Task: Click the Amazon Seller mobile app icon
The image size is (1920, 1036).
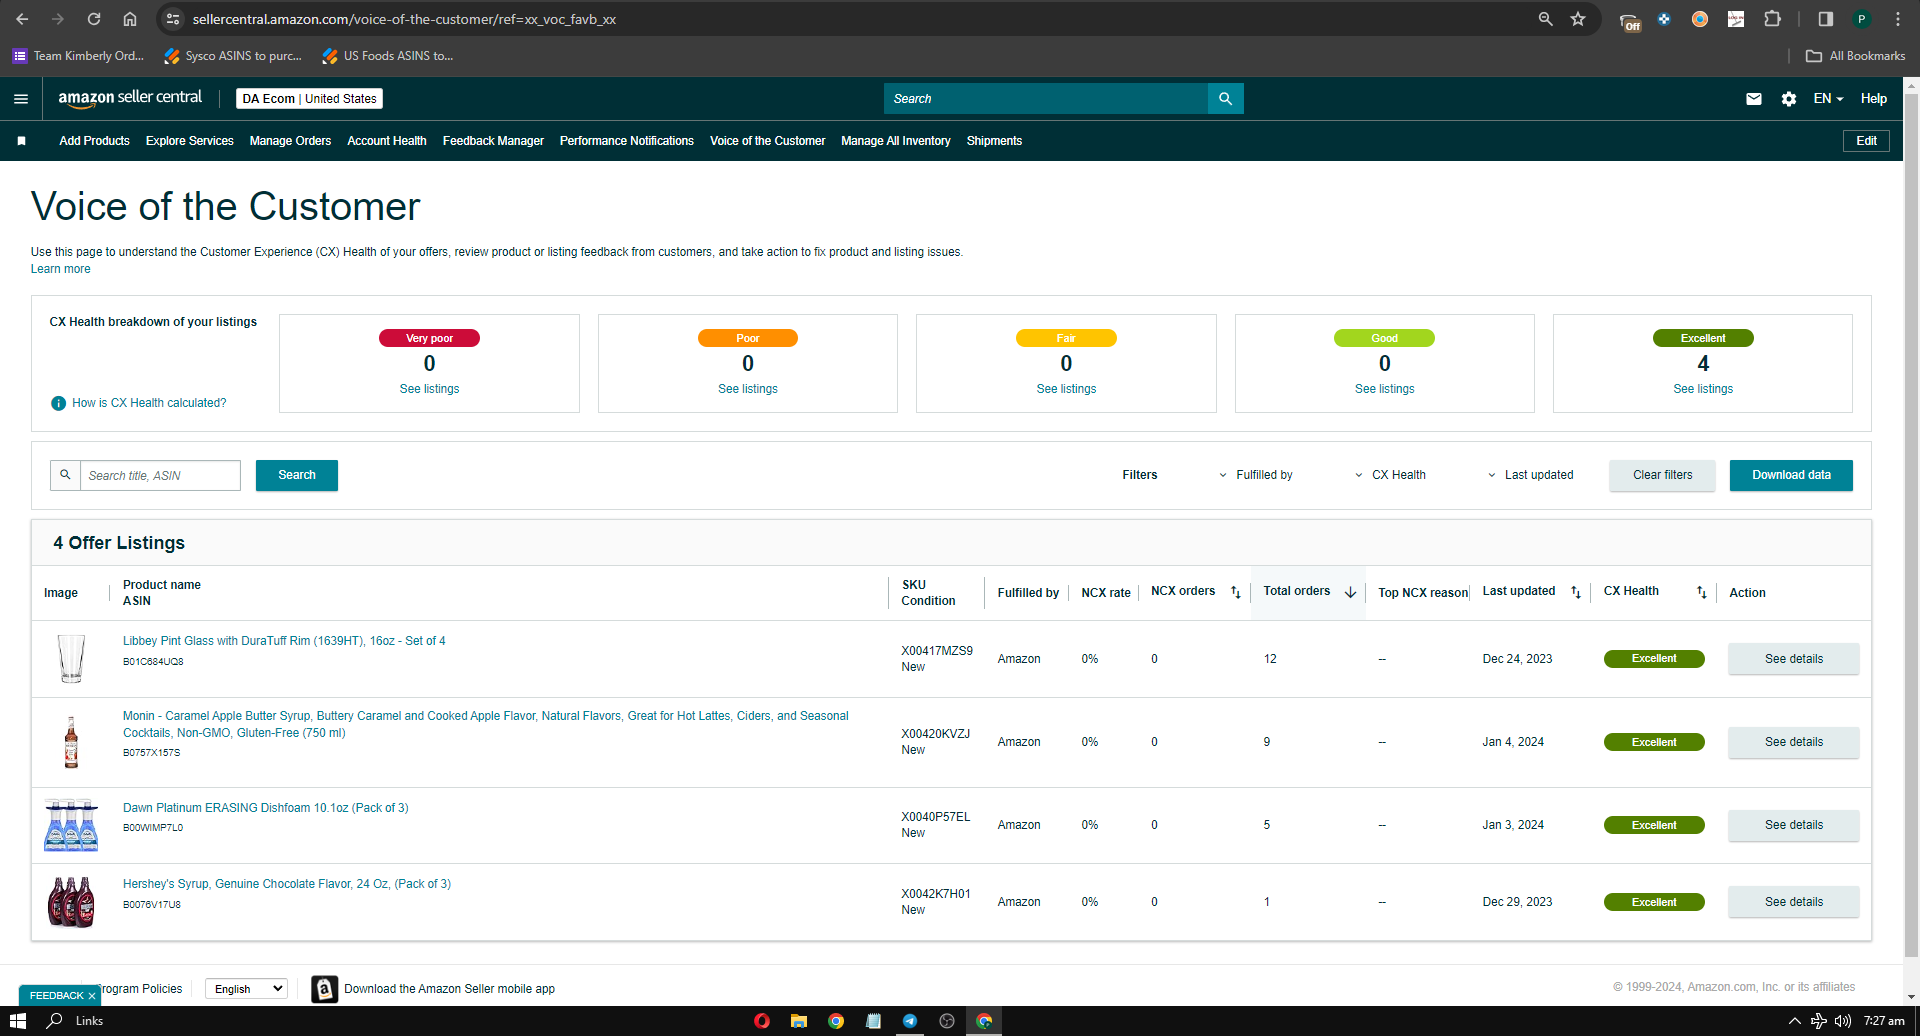Action: [324, 989]
